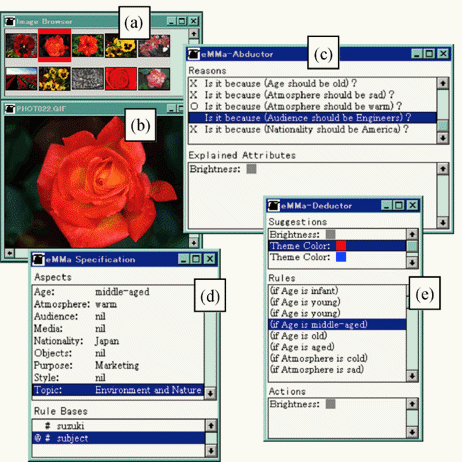Select rule 'if Atmosphere is cold'

click(x=337, y=358)
